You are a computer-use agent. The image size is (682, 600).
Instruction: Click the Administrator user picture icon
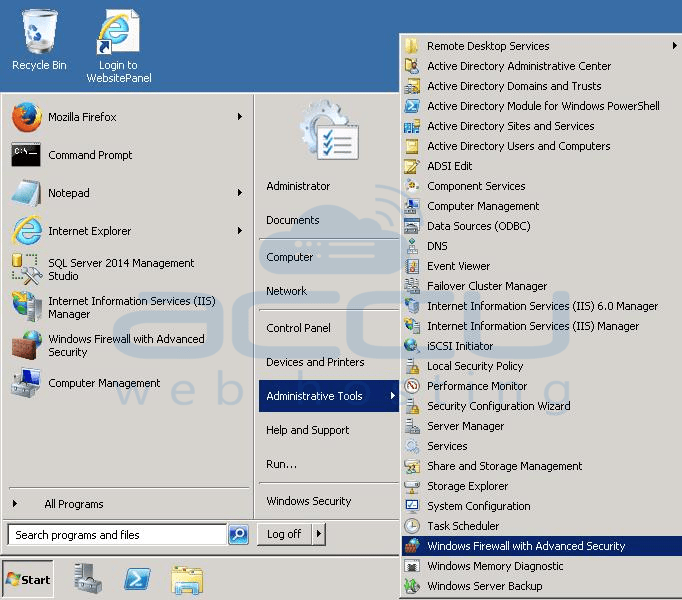[330, 131]
